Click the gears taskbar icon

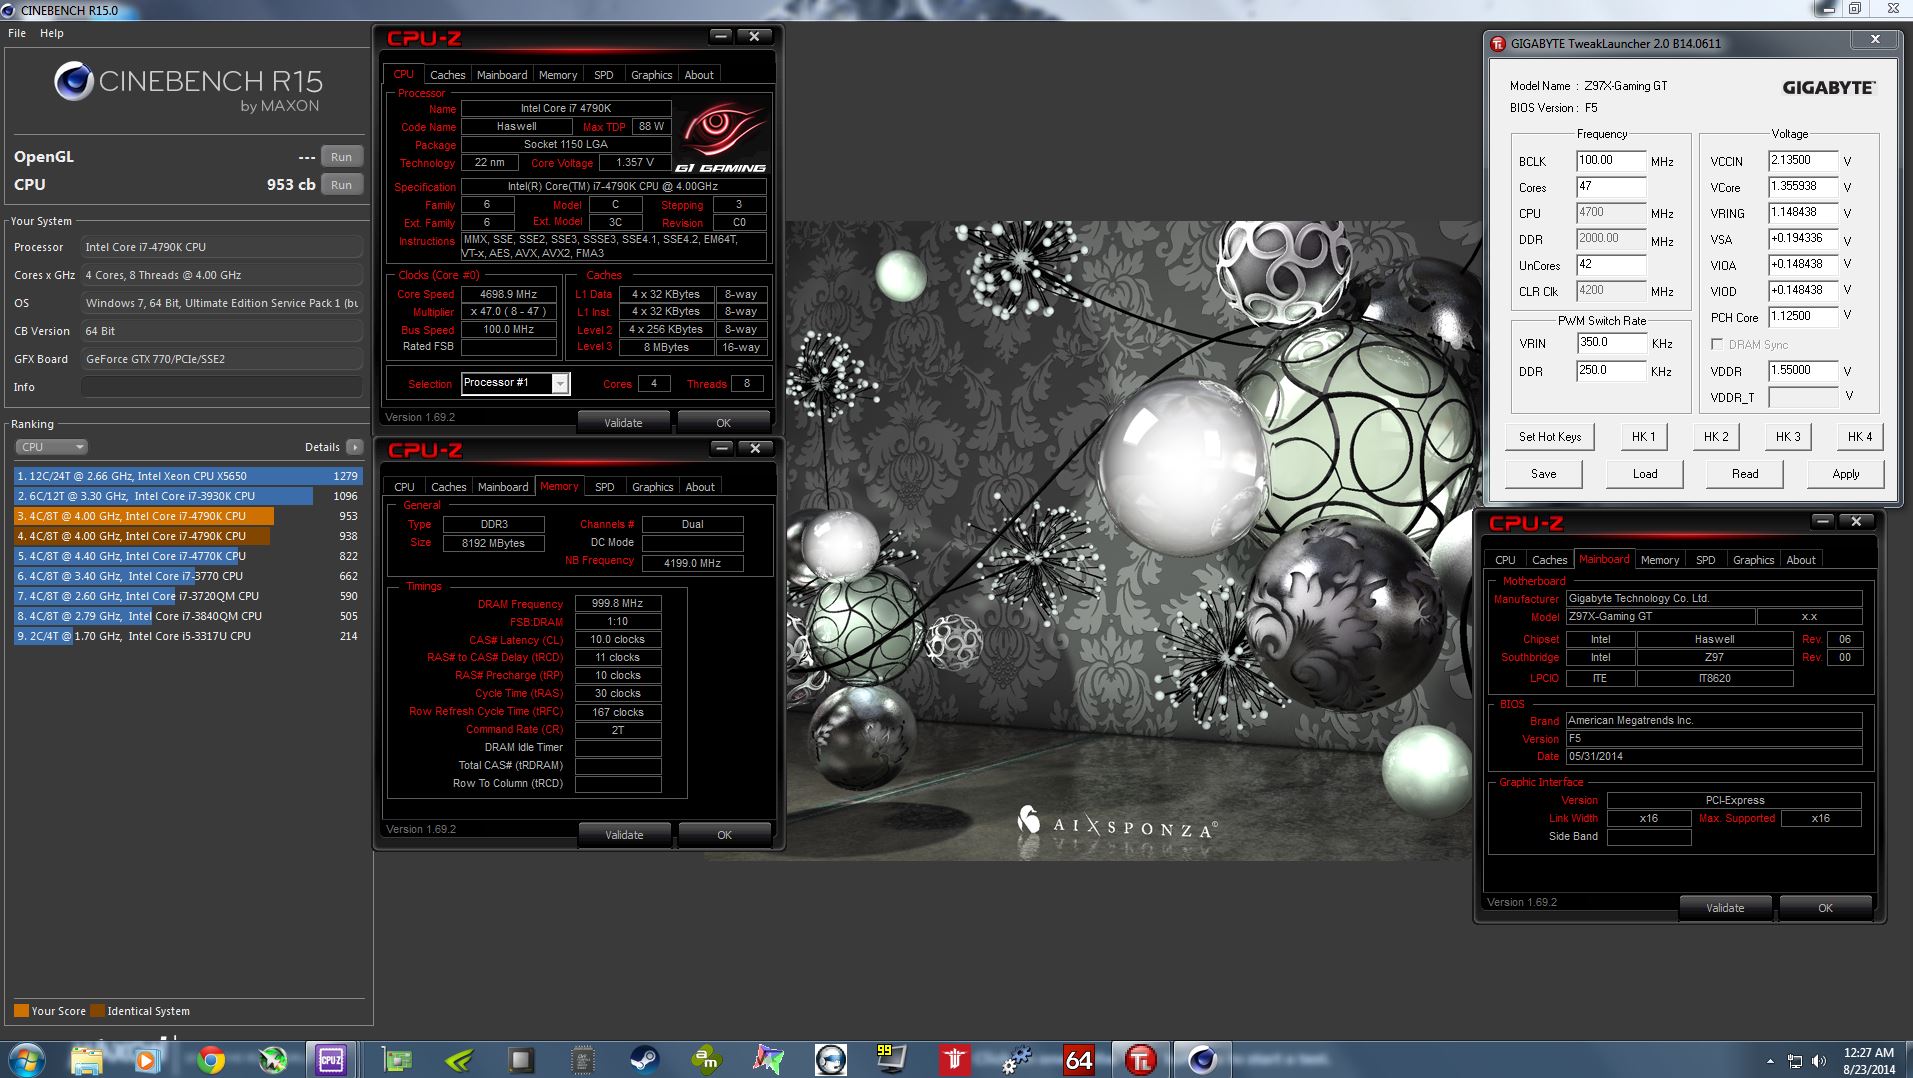1016,1059
